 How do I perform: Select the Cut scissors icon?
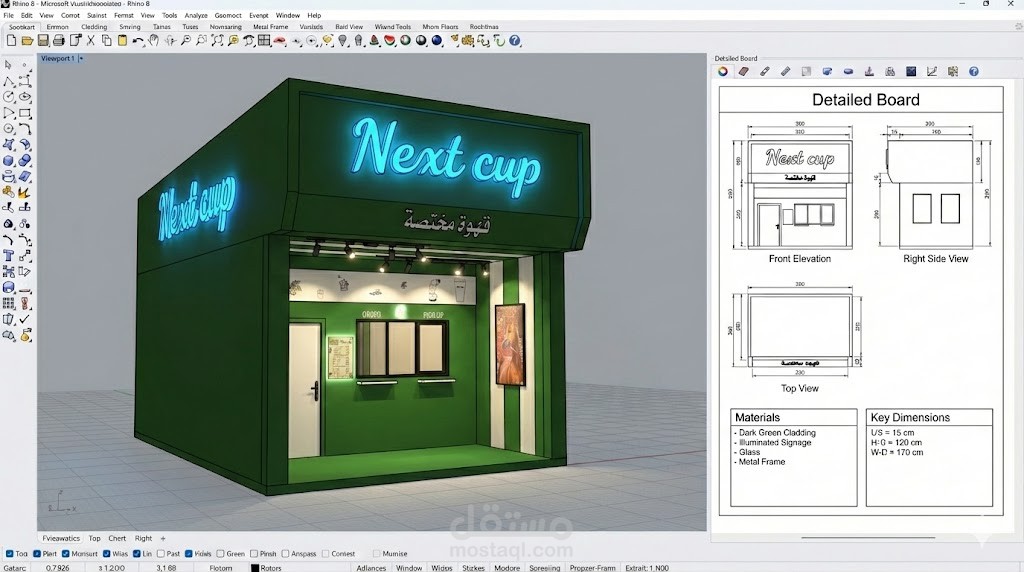pyautogui.click(x=91, y=41)
